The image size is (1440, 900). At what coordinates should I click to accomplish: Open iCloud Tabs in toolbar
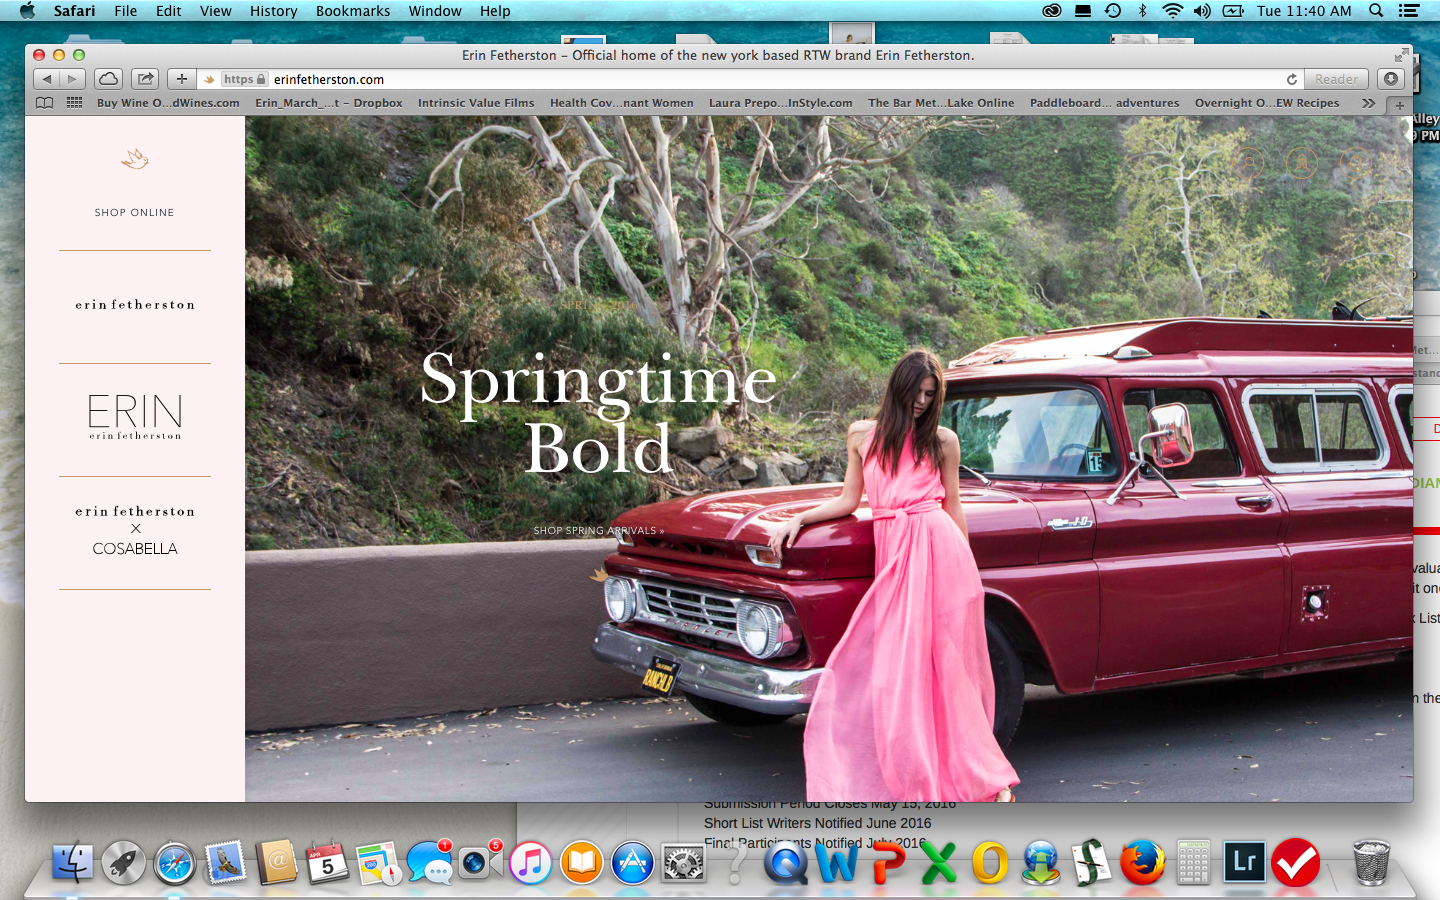(x=109, y=79)
